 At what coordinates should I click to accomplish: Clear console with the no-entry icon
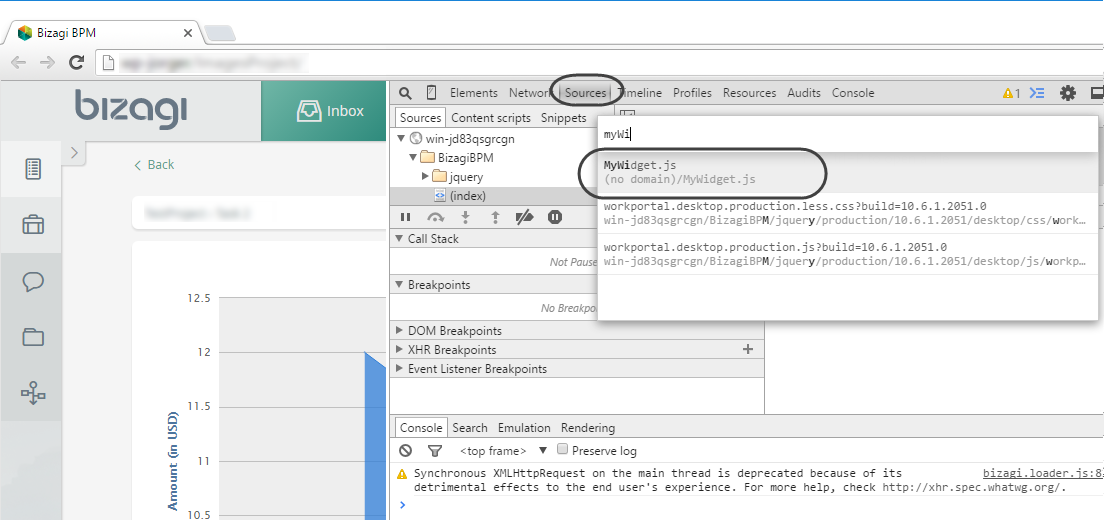[406, 450]
